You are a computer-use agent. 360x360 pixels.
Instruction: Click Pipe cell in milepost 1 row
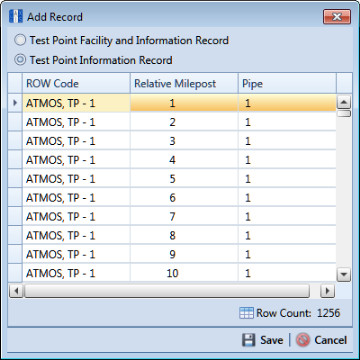(287, 103)
